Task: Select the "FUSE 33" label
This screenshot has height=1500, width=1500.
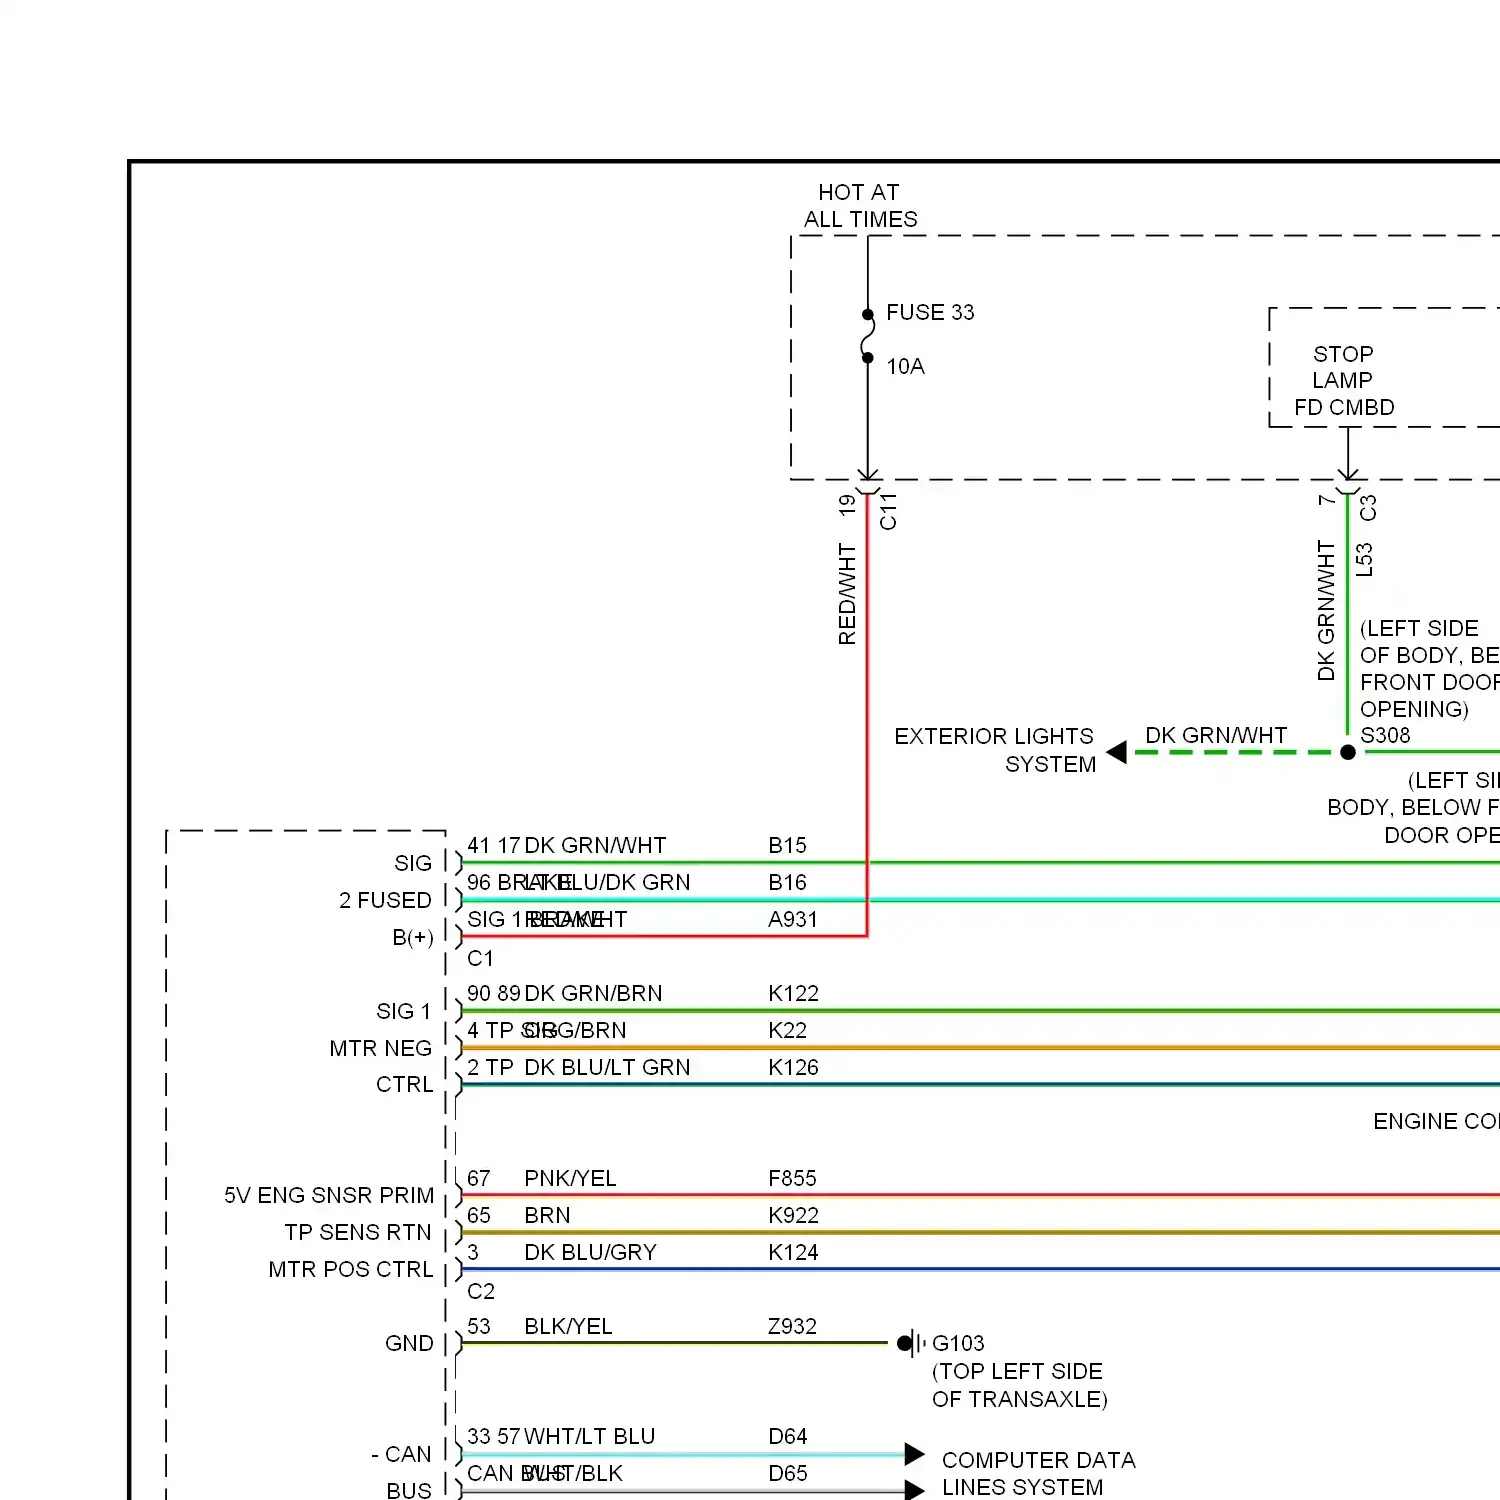Action: pos(930,312)
